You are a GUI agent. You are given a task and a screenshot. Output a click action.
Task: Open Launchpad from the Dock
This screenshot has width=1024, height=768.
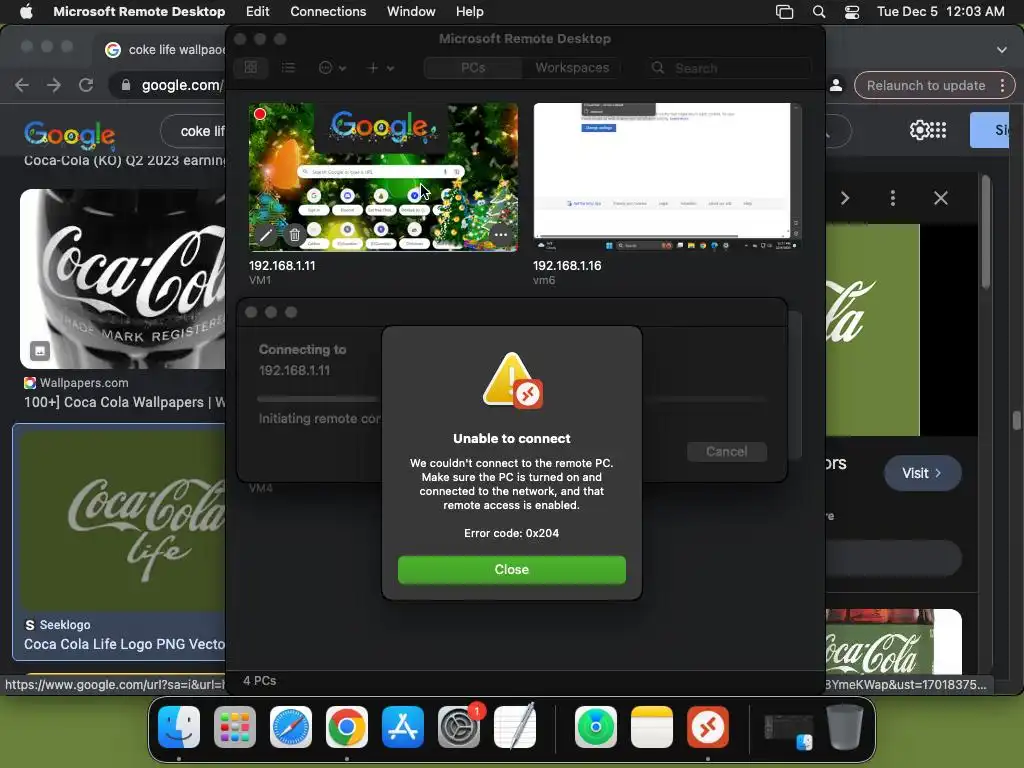pos(235,727)
